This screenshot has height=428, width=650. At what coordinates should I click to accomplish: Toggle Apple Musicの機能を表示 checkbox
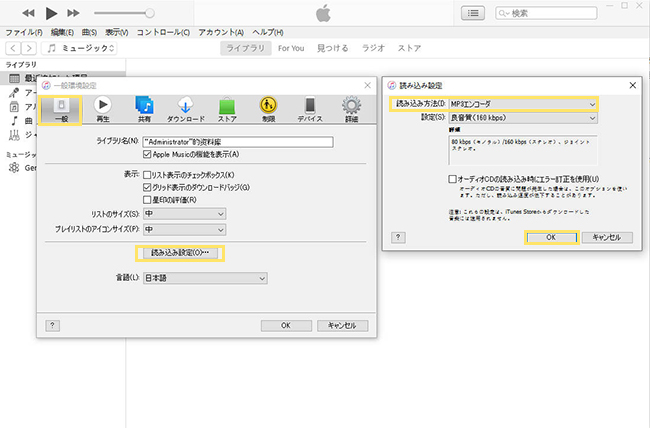pos(147,154)
